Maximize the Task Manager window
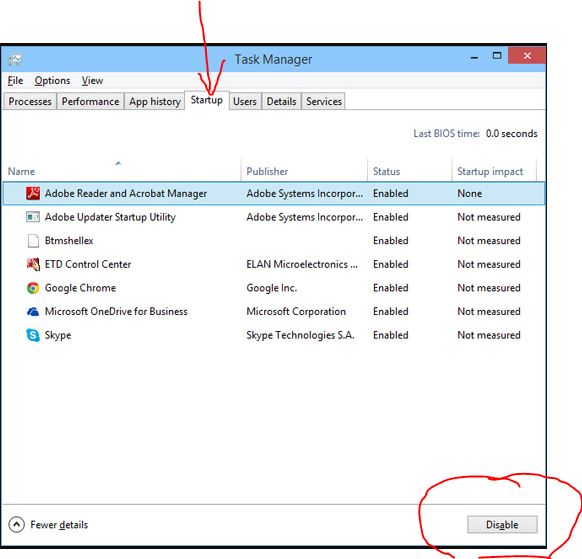This screenshot has height=559, width=582. tap(497, 56)
